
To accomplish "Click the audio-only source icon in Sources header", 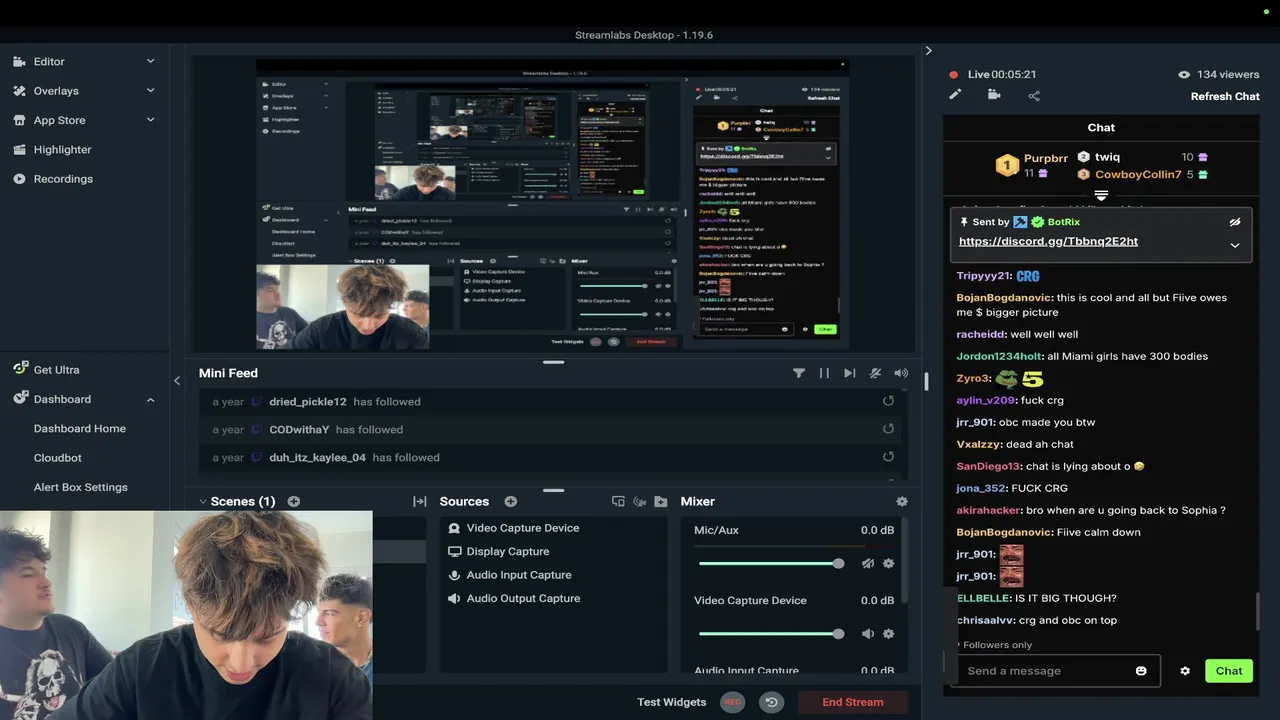I will tap(639, 501).
